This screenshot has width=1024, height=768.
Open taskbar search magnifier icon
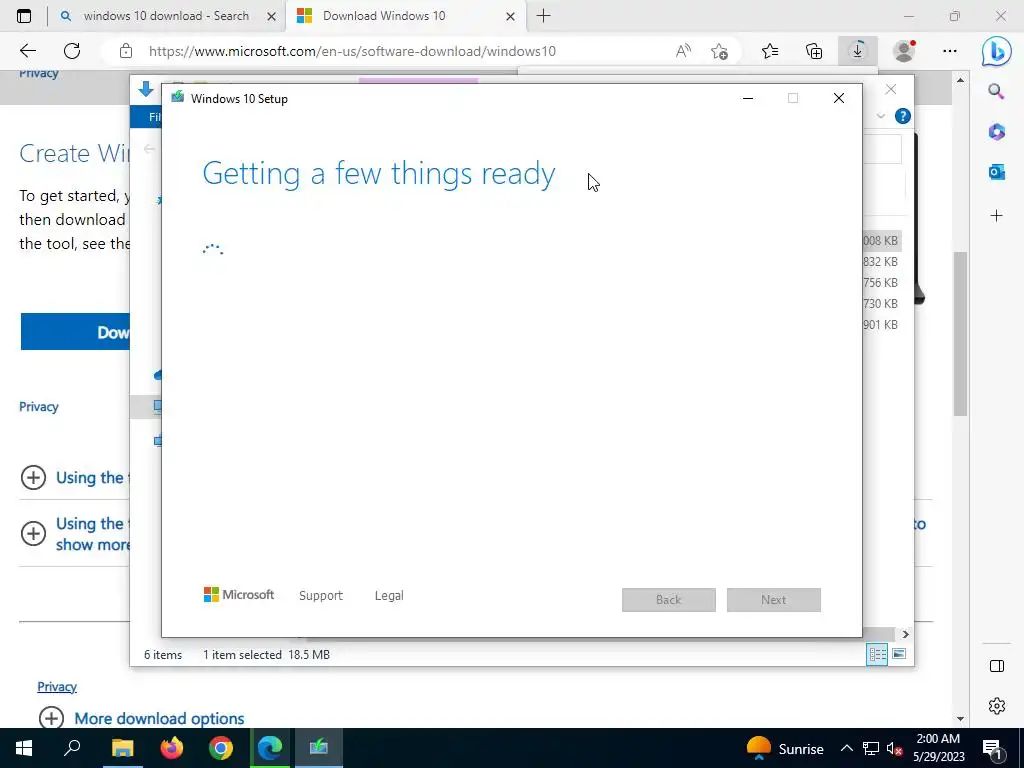(72, 748)
